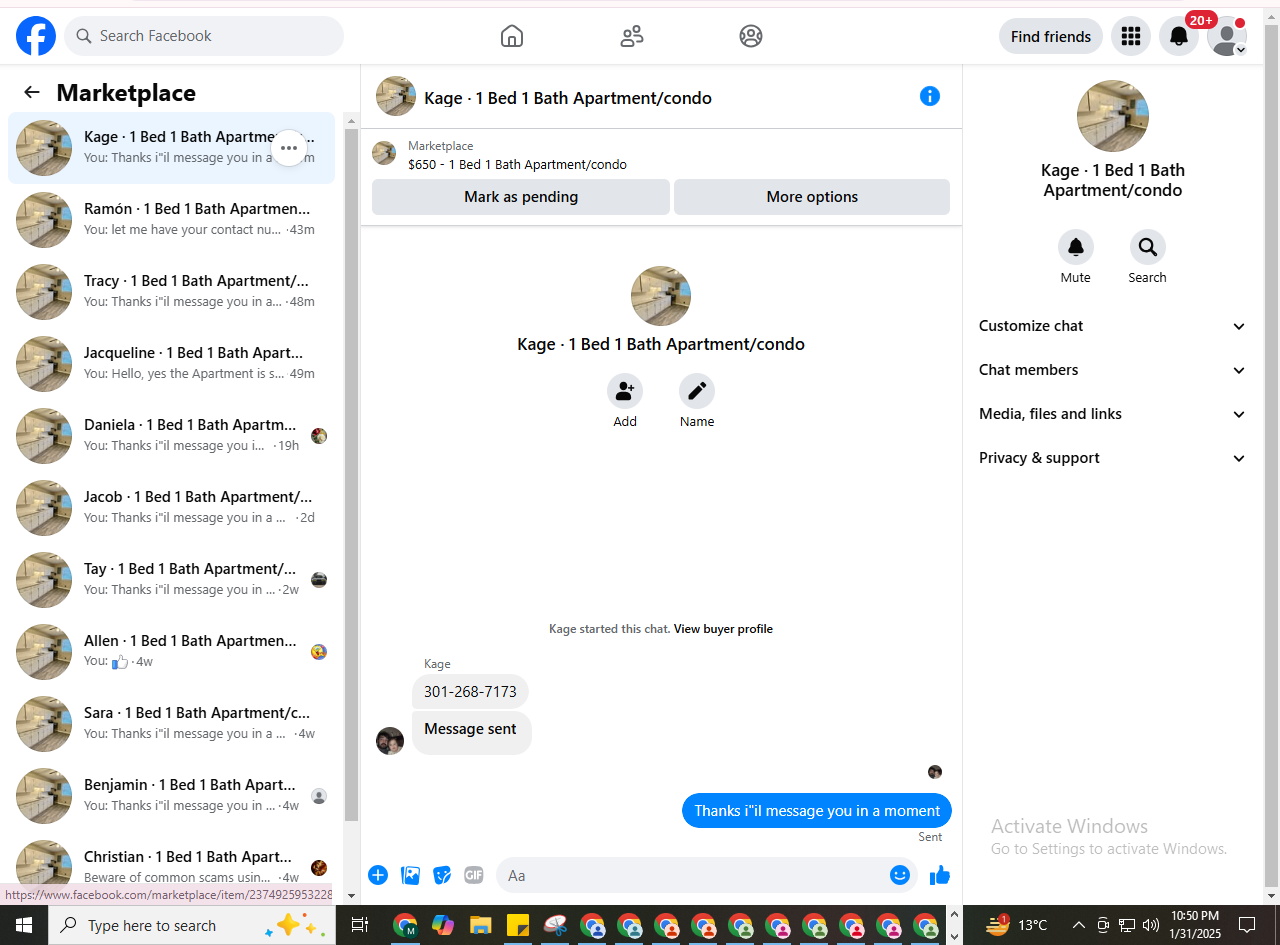Mute the conversation with the bell icon
The height and width of the screenshot is (945, 1280).
pos(1076,247)
